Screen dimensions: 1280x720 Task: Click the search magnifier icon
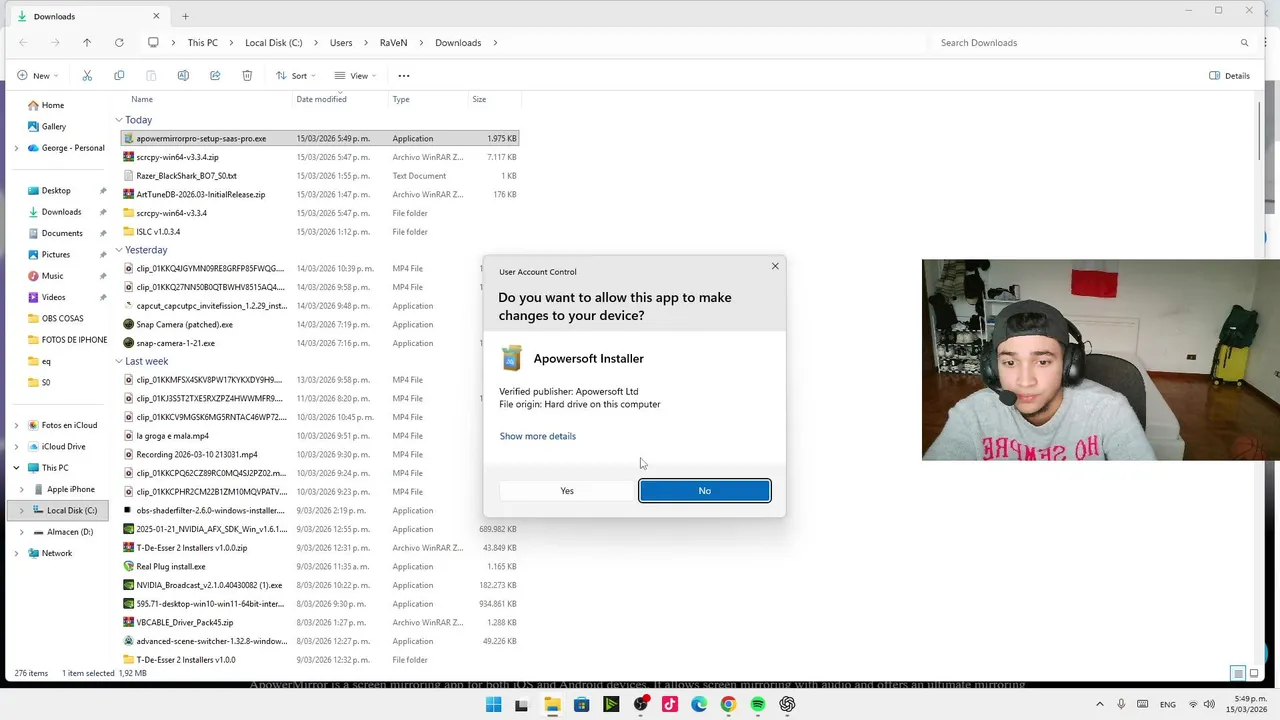(x=1244, y=43)
